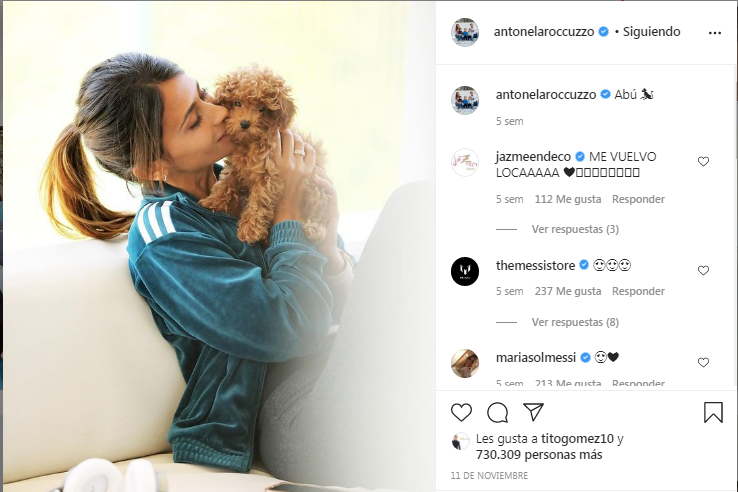The height and width of the screenshot is (492, 738).
Task: Like the mariasolmessi comment
Action: (x=703, y=363)
